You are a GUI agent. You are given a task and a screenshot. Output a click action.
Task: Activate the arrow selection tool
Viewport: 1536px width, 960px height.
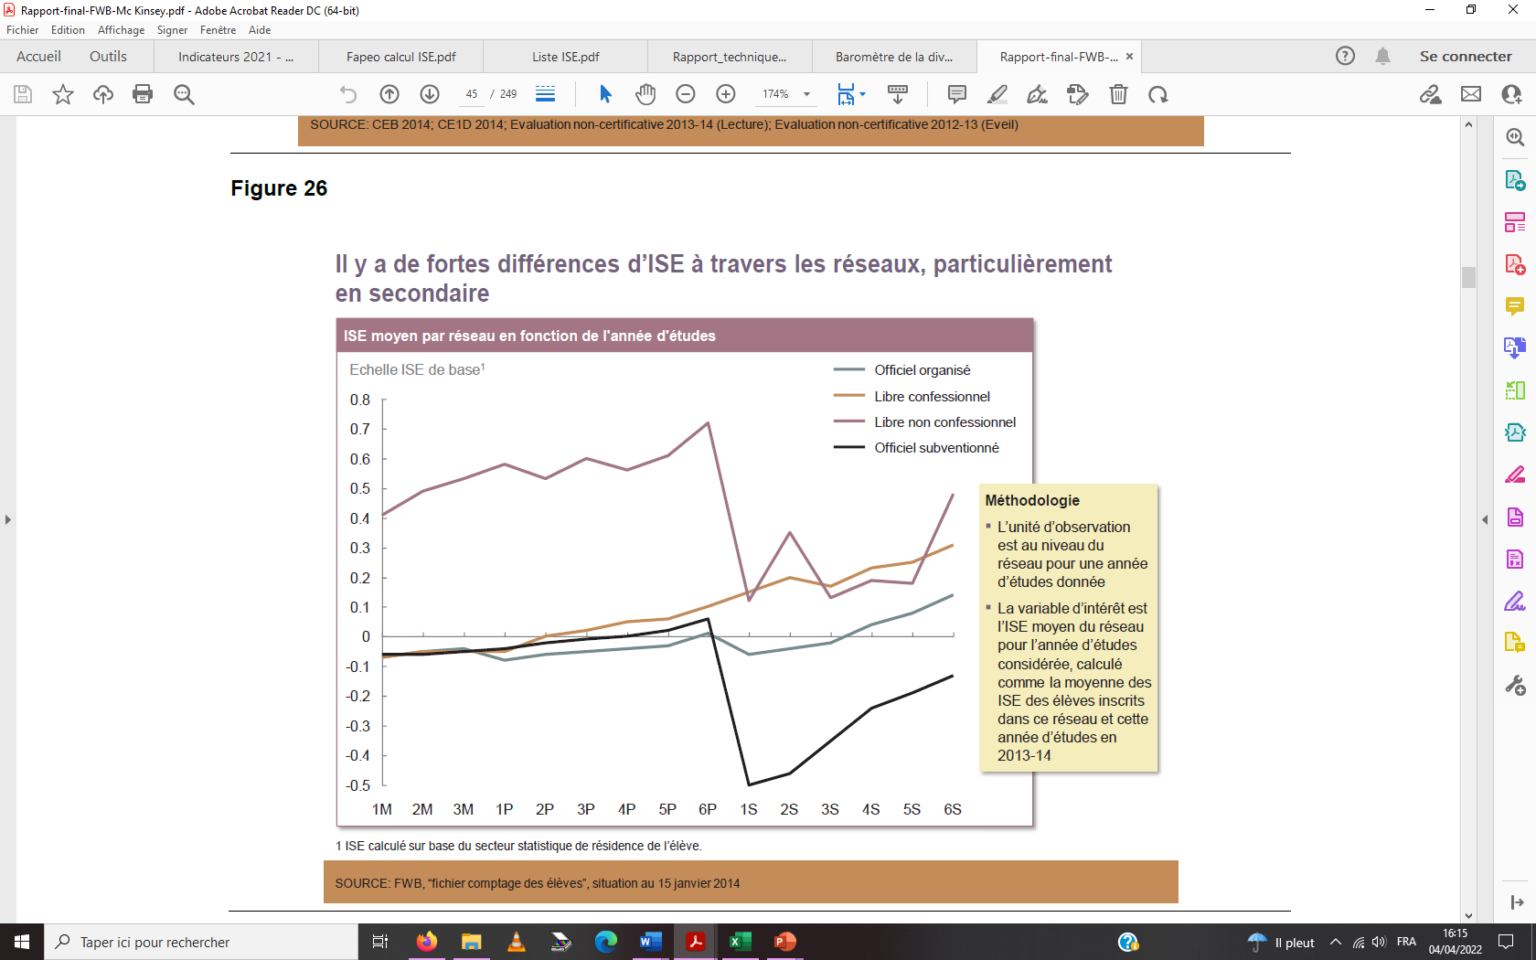605,94
